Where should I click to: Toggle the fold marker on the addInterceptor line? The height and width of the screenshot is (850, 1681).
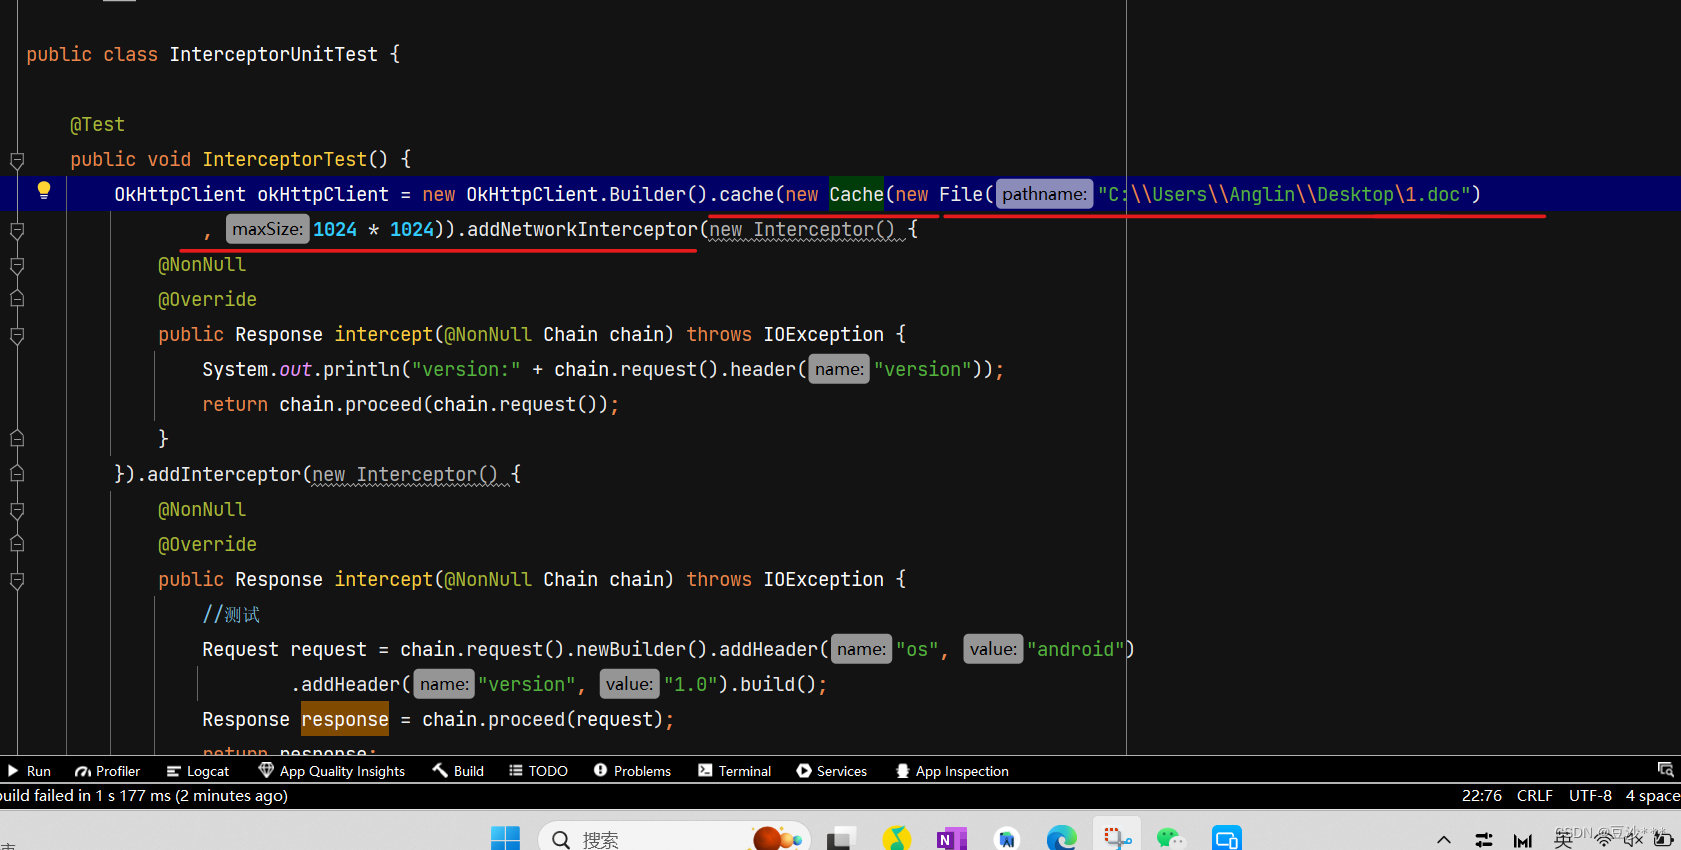click(17, 473)
